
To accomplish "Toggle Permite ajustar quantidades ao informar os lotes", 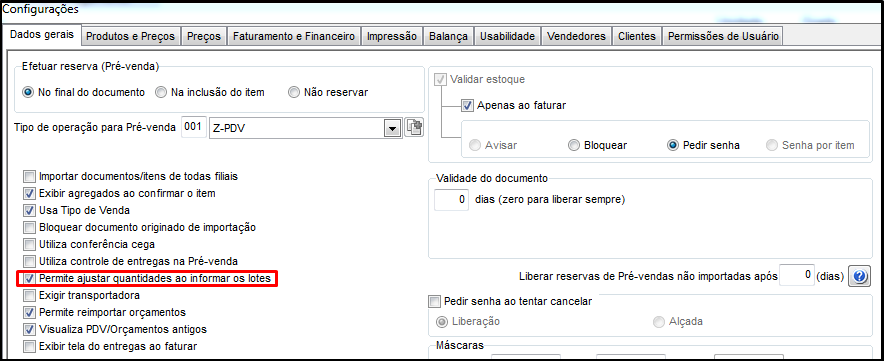I will (29, 279).
